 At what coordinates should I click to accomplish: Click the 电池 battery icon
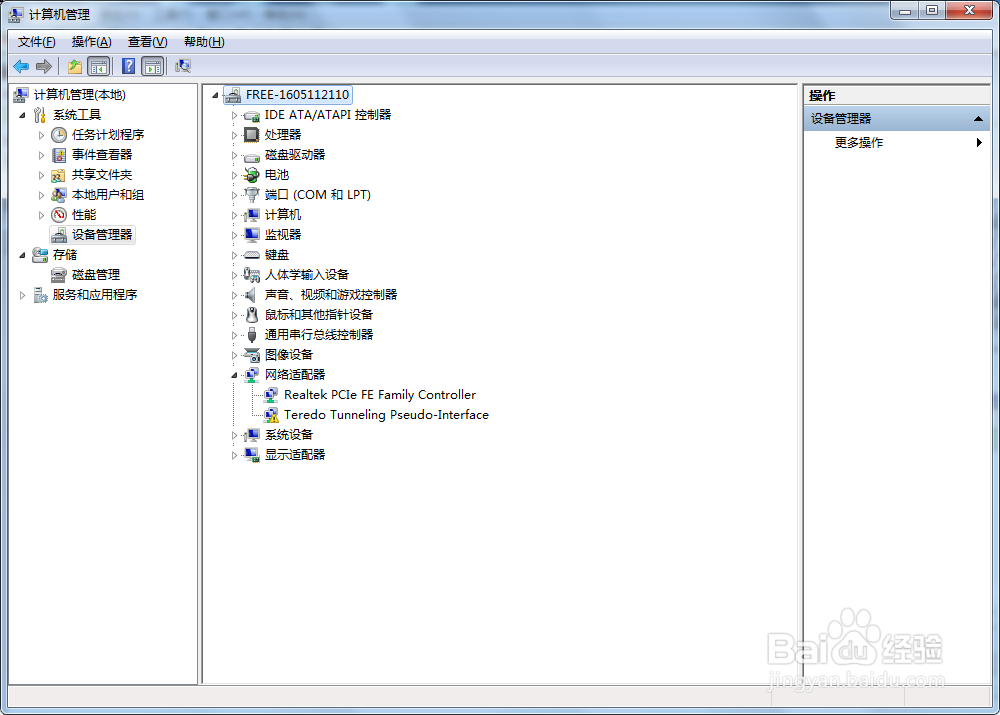252,175
